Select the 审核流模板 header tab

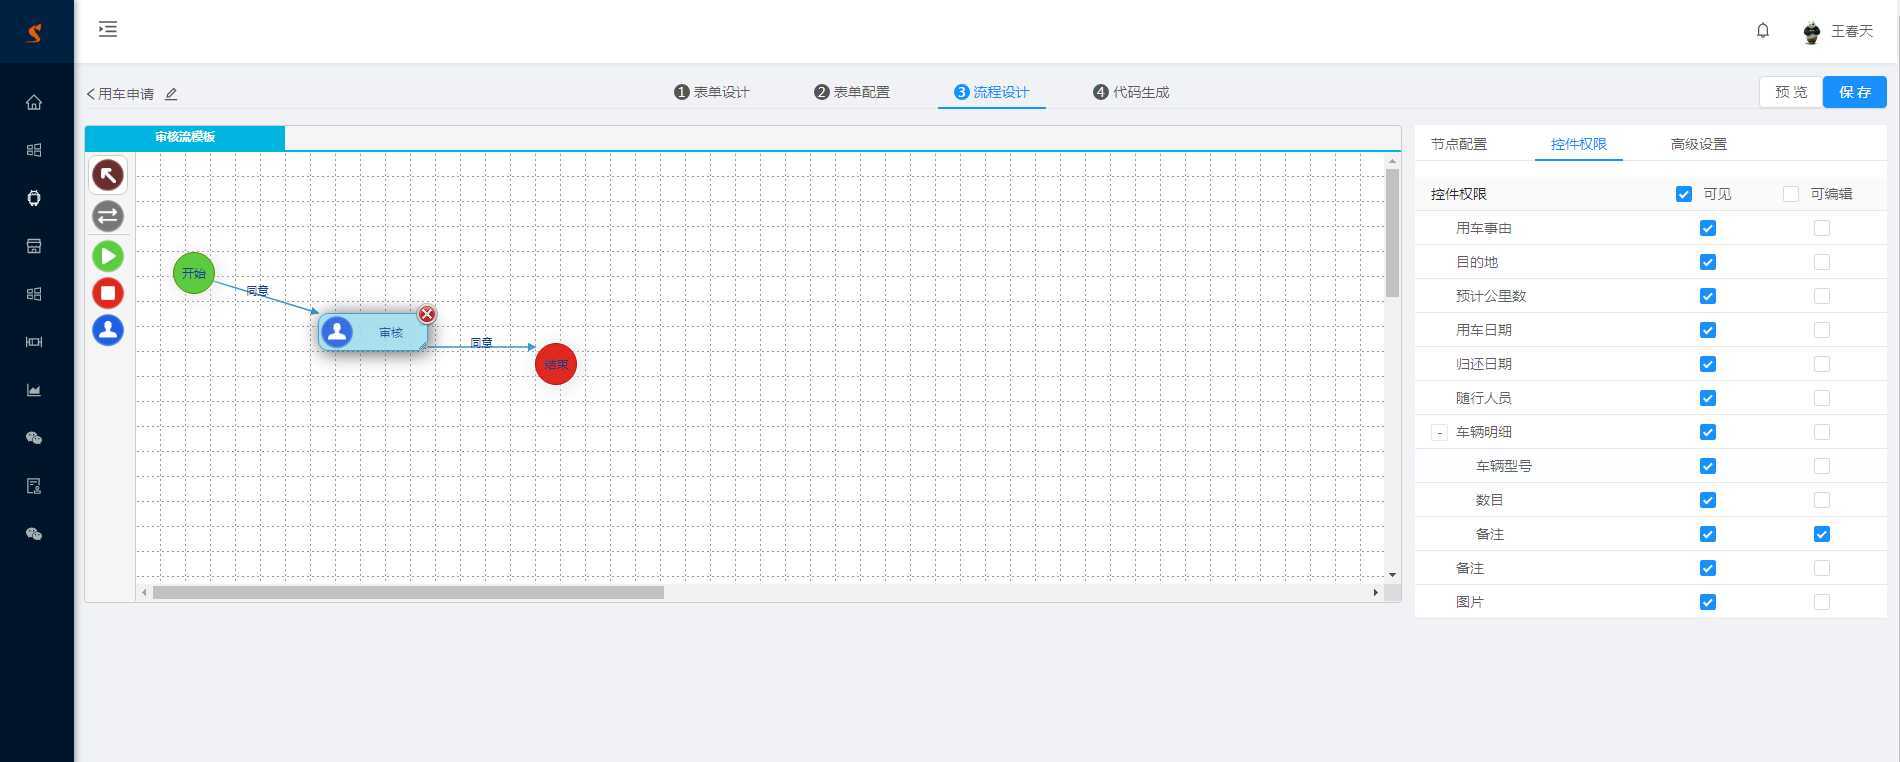coord(185,137)
